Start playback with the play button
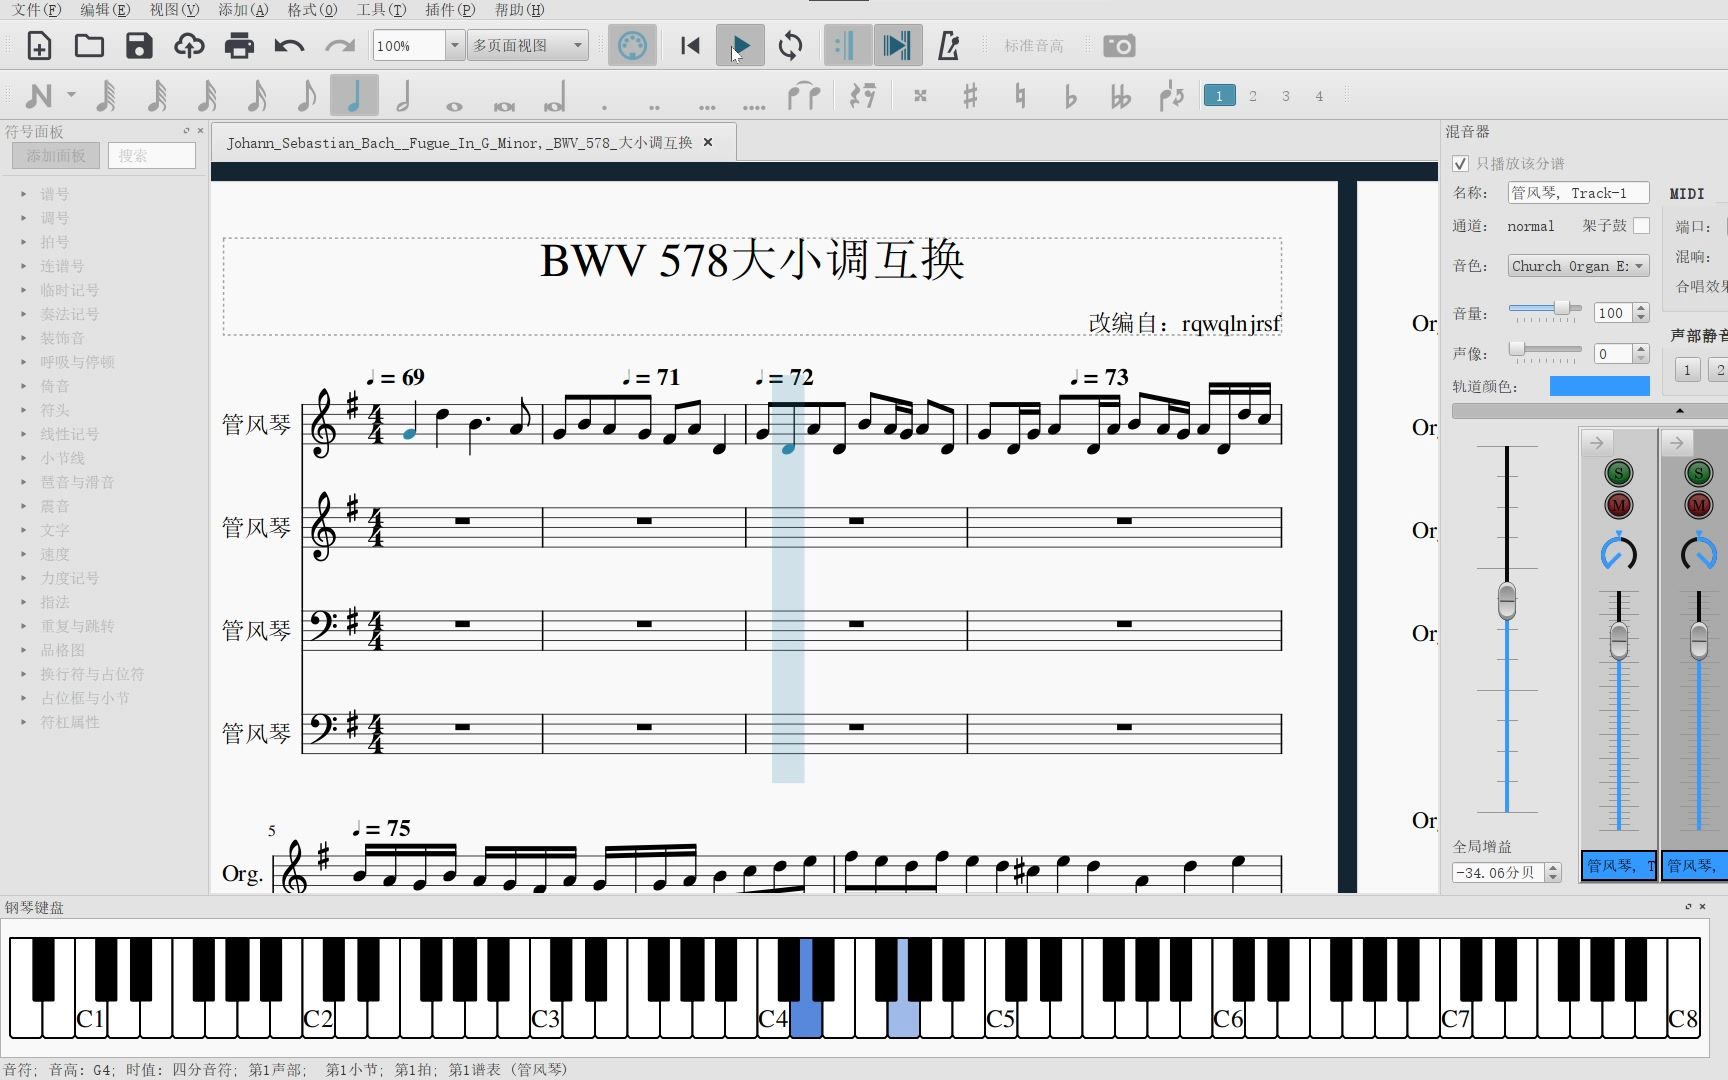 tap(740, 46)
